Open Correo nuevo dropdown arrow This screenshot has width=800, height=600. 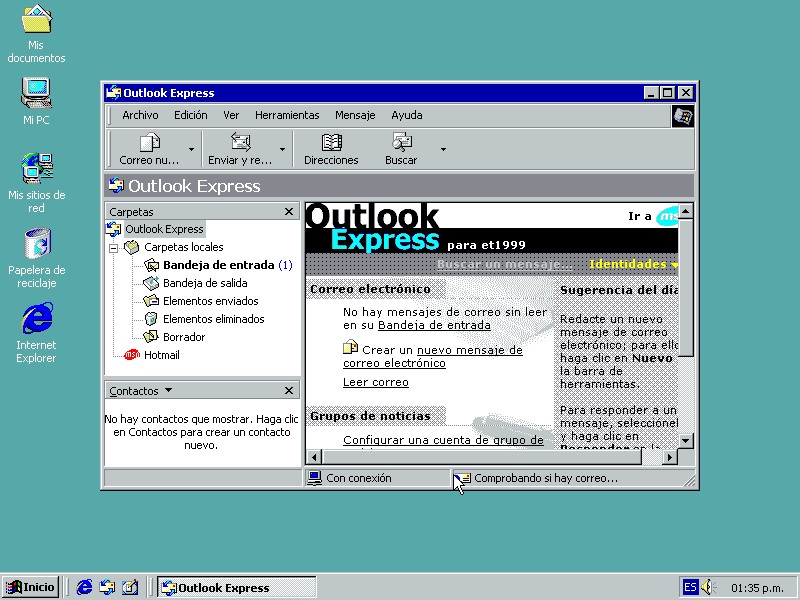191,149
